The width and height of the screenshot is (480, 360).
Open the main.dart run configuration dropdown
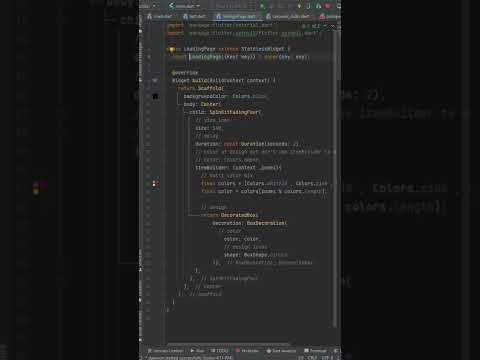tap(184, 6)
